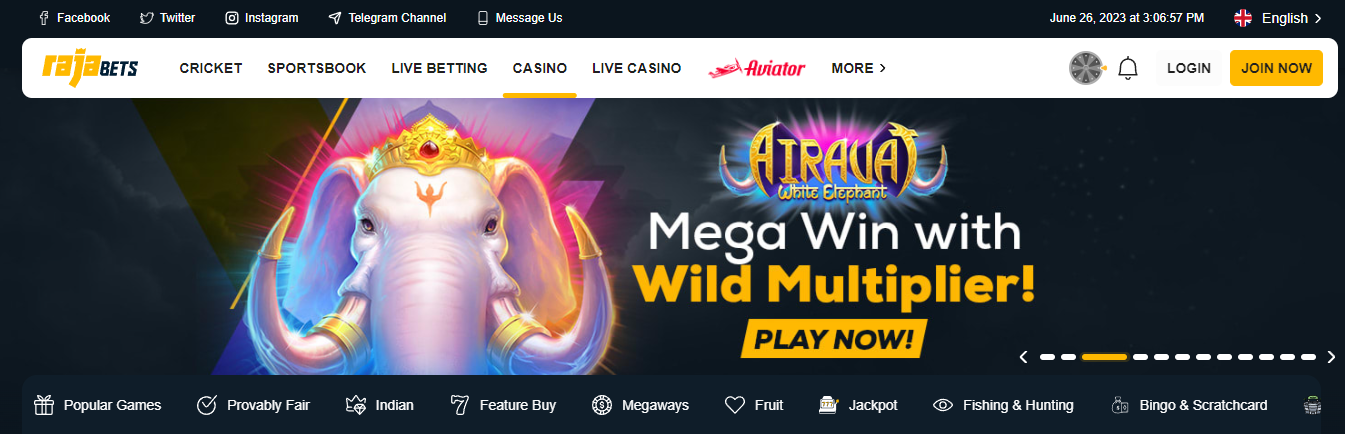1345x434 pixels.
Task: Open the notifications bell icon
Action: (1128, 68)
